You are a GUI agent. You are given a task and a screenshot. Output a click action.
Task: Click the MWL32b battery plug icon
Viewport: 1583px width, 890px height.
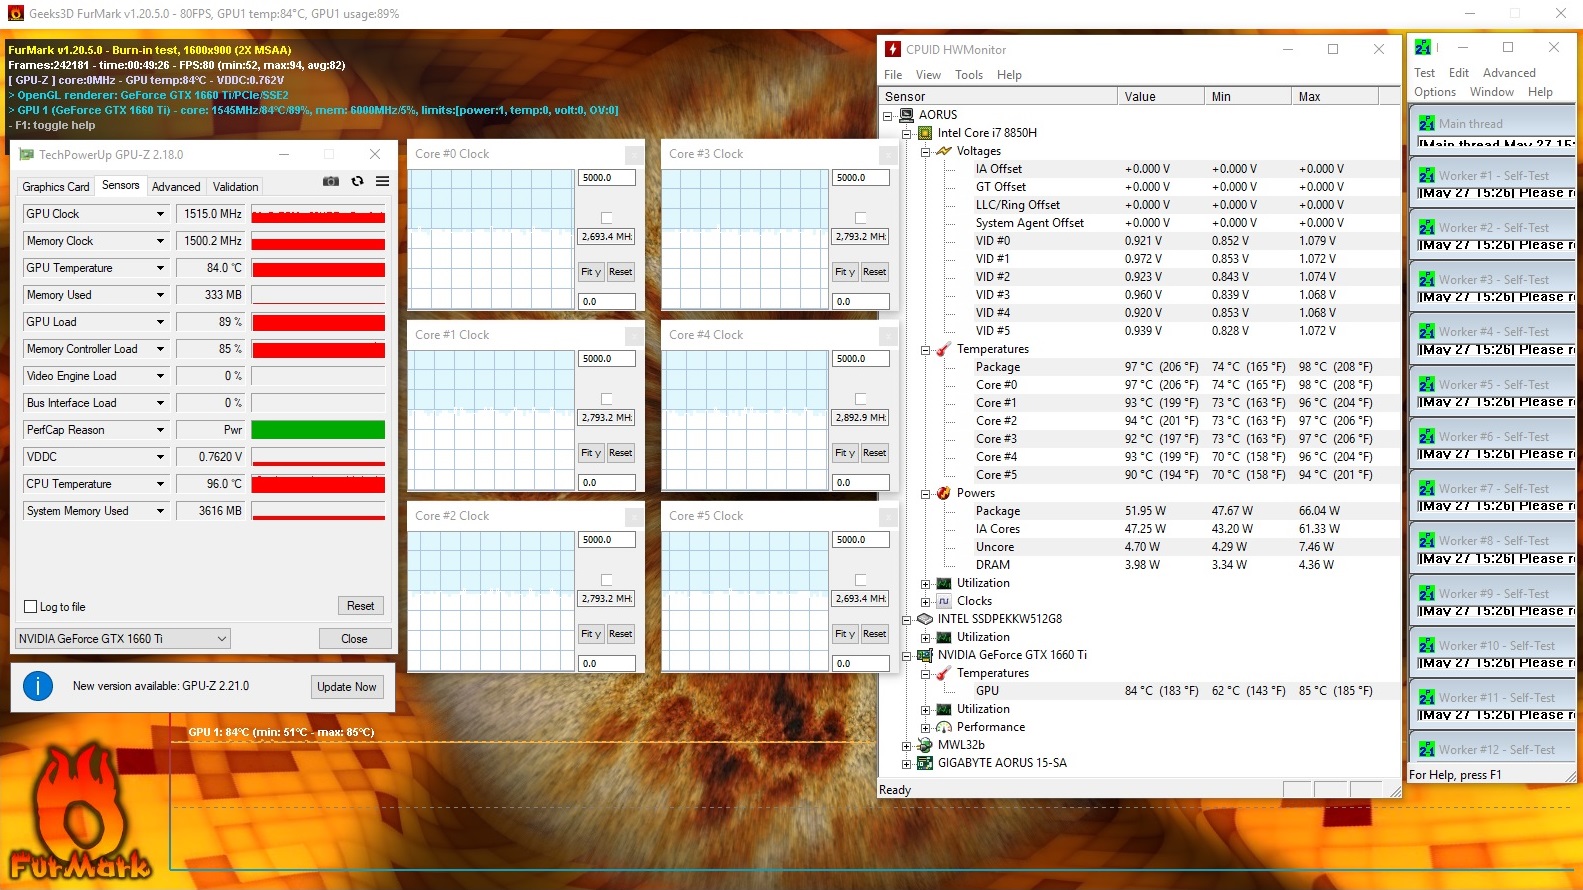(925, 745)
